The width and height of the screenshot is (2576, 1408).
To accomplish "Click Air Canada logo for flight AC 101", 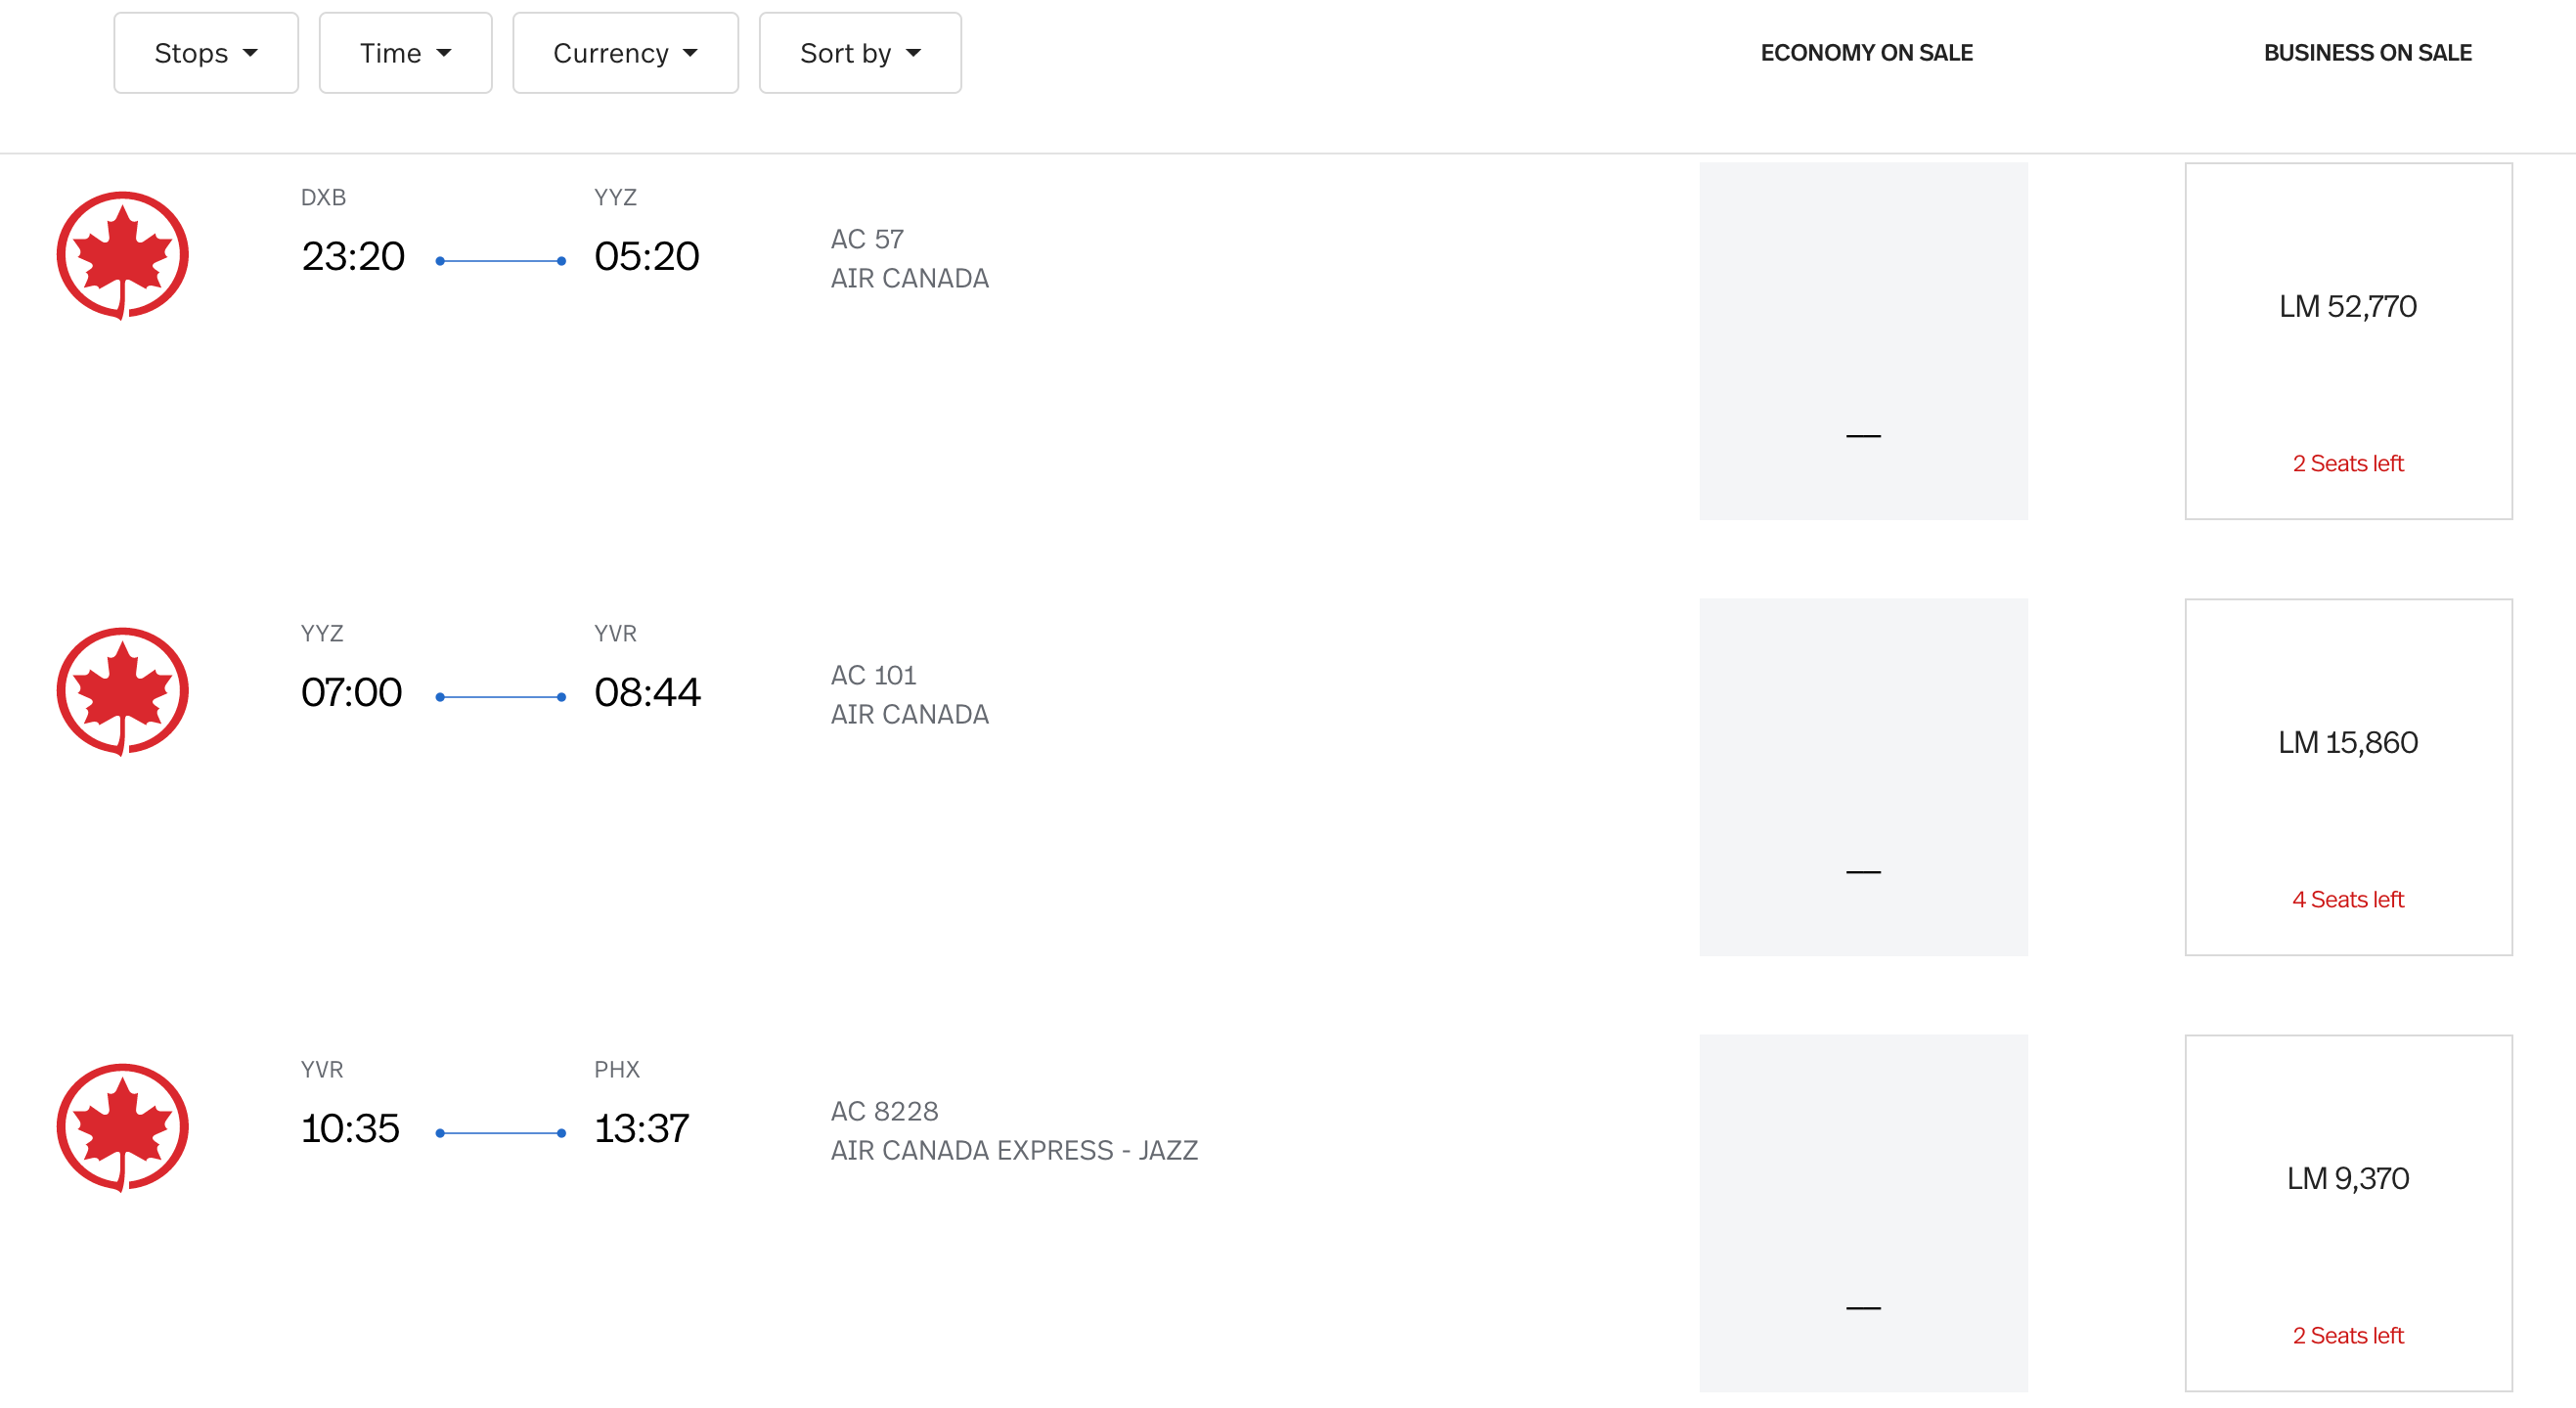I will [122, 692].
